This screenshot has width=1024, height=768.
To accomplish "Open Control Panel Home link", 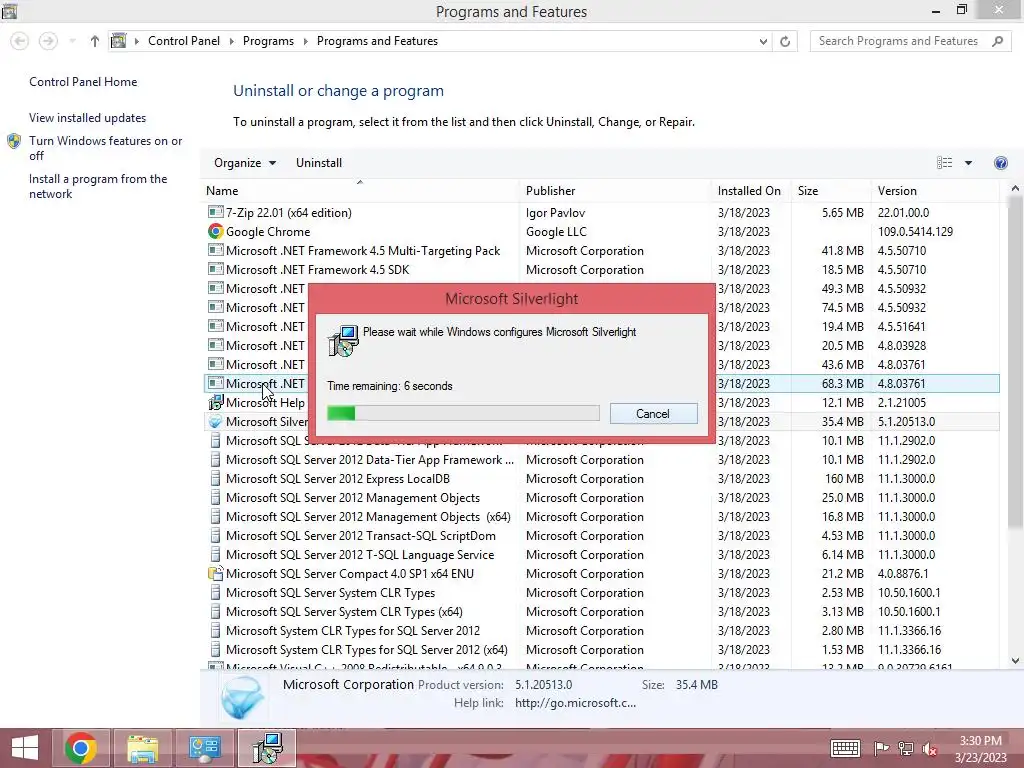I will [83, 82].
